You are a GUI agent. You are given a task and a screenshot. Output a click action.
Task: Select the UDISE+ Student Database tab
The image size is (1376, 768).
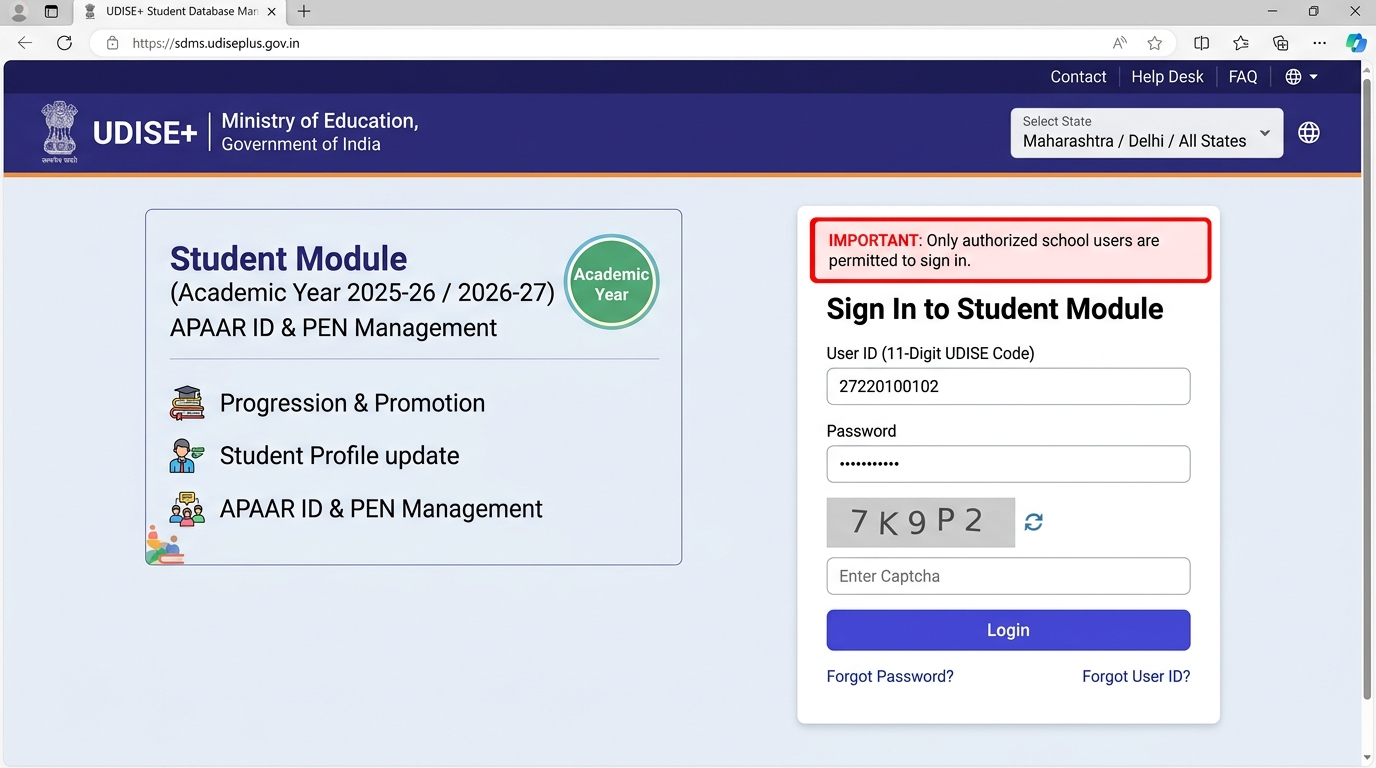point(179,12)
